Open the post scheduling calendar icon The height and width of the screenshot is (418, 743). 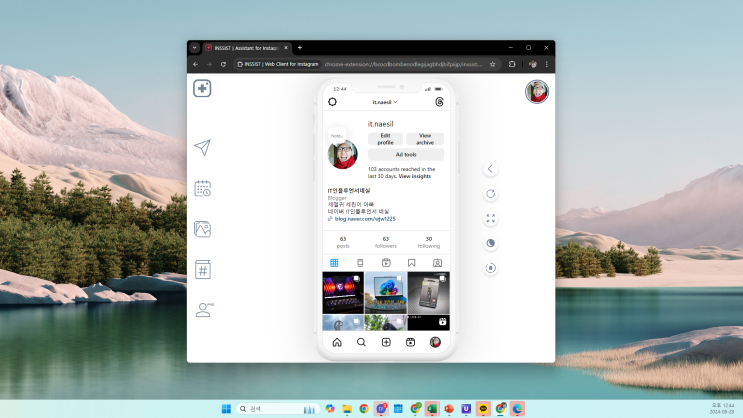pyautogui.click(x=202, y=188)
